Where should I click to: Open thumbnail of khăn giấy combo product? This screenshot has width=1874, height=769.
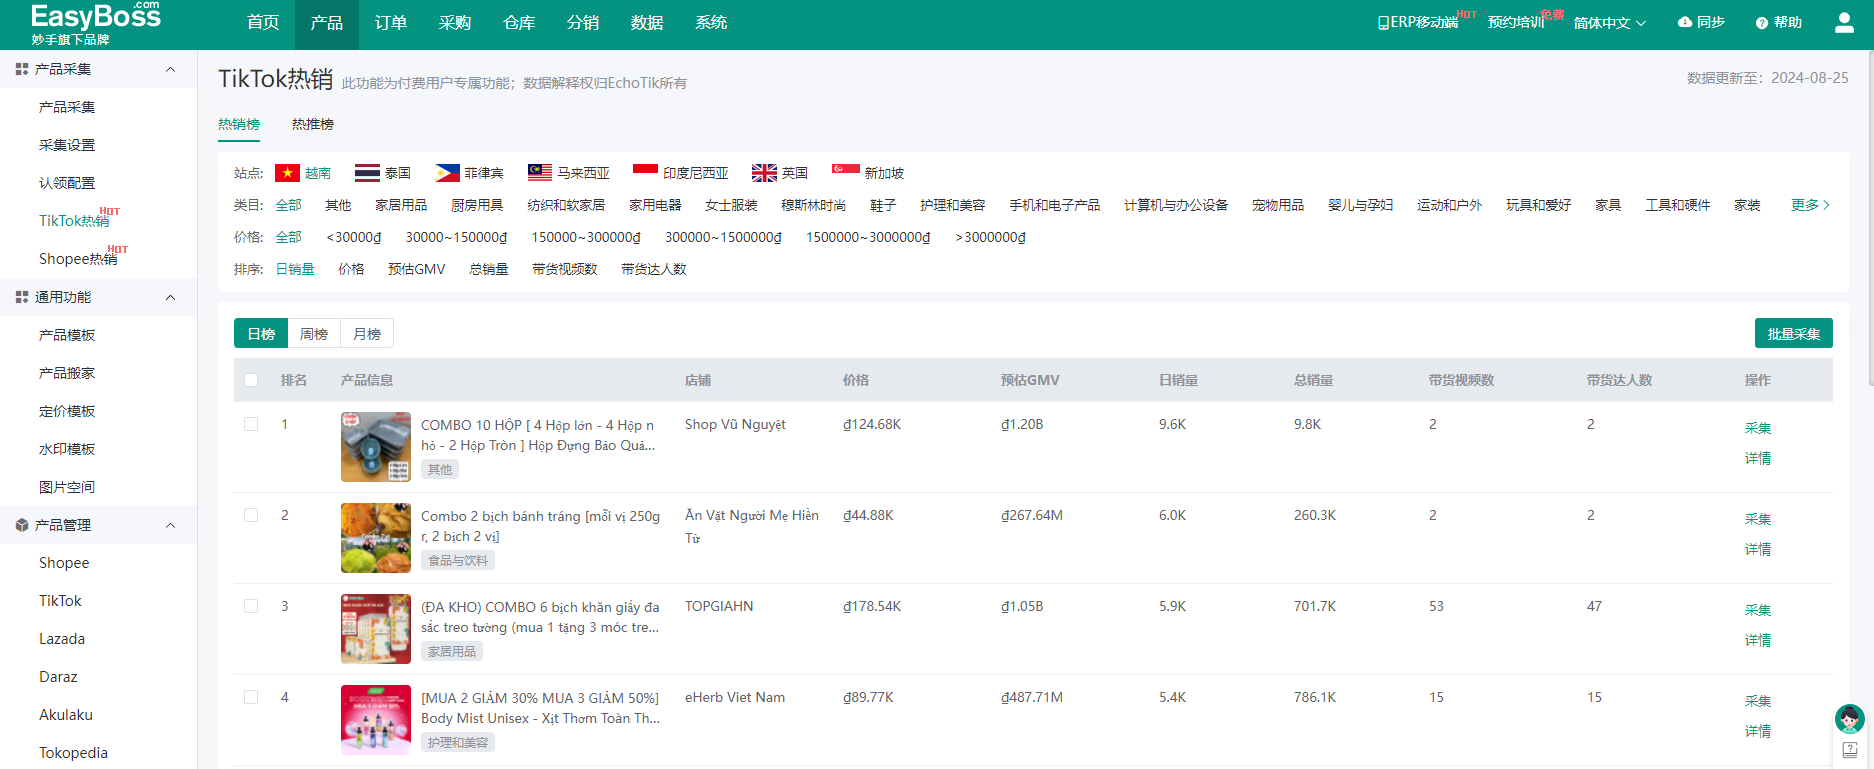(x=376, y=629)
